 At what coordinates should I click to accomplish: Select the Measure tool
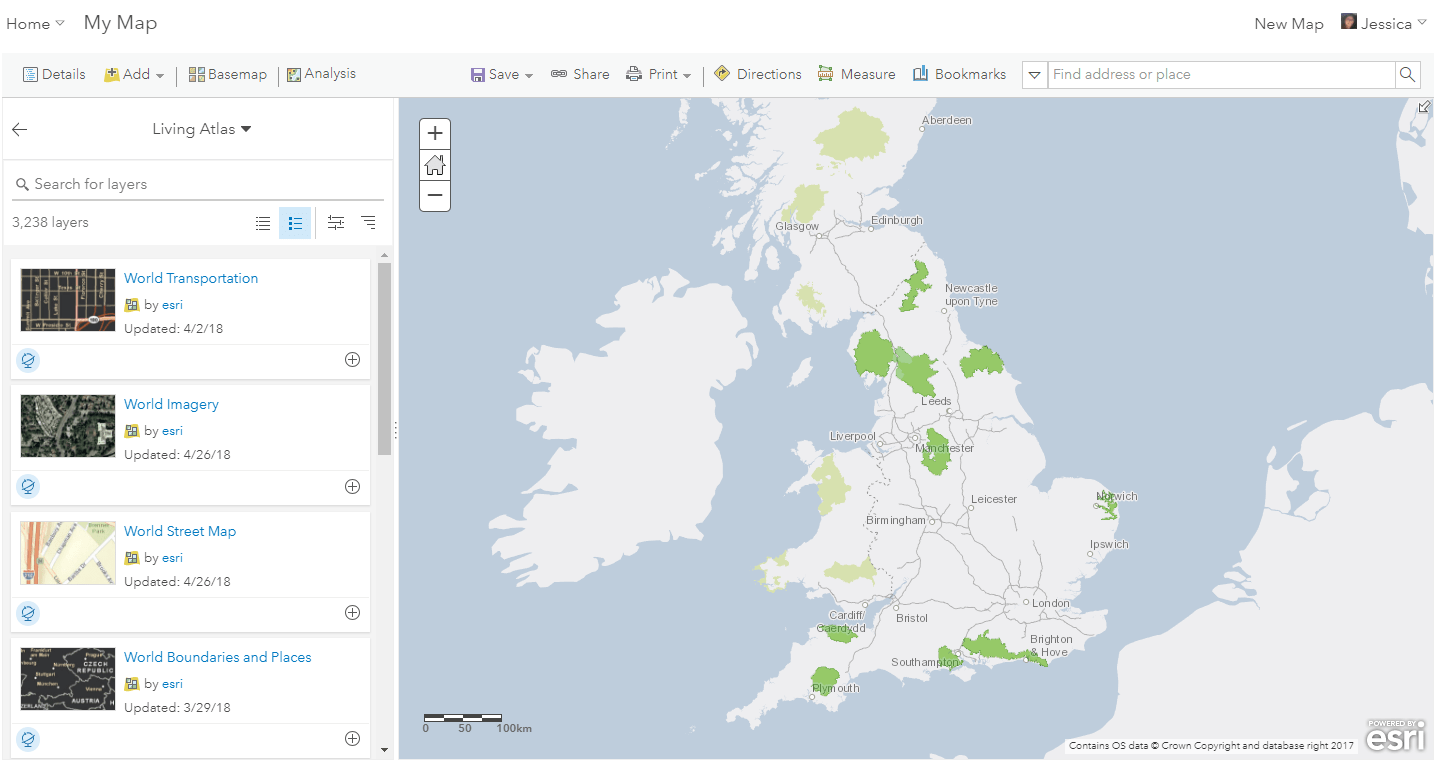click(856, 74)
